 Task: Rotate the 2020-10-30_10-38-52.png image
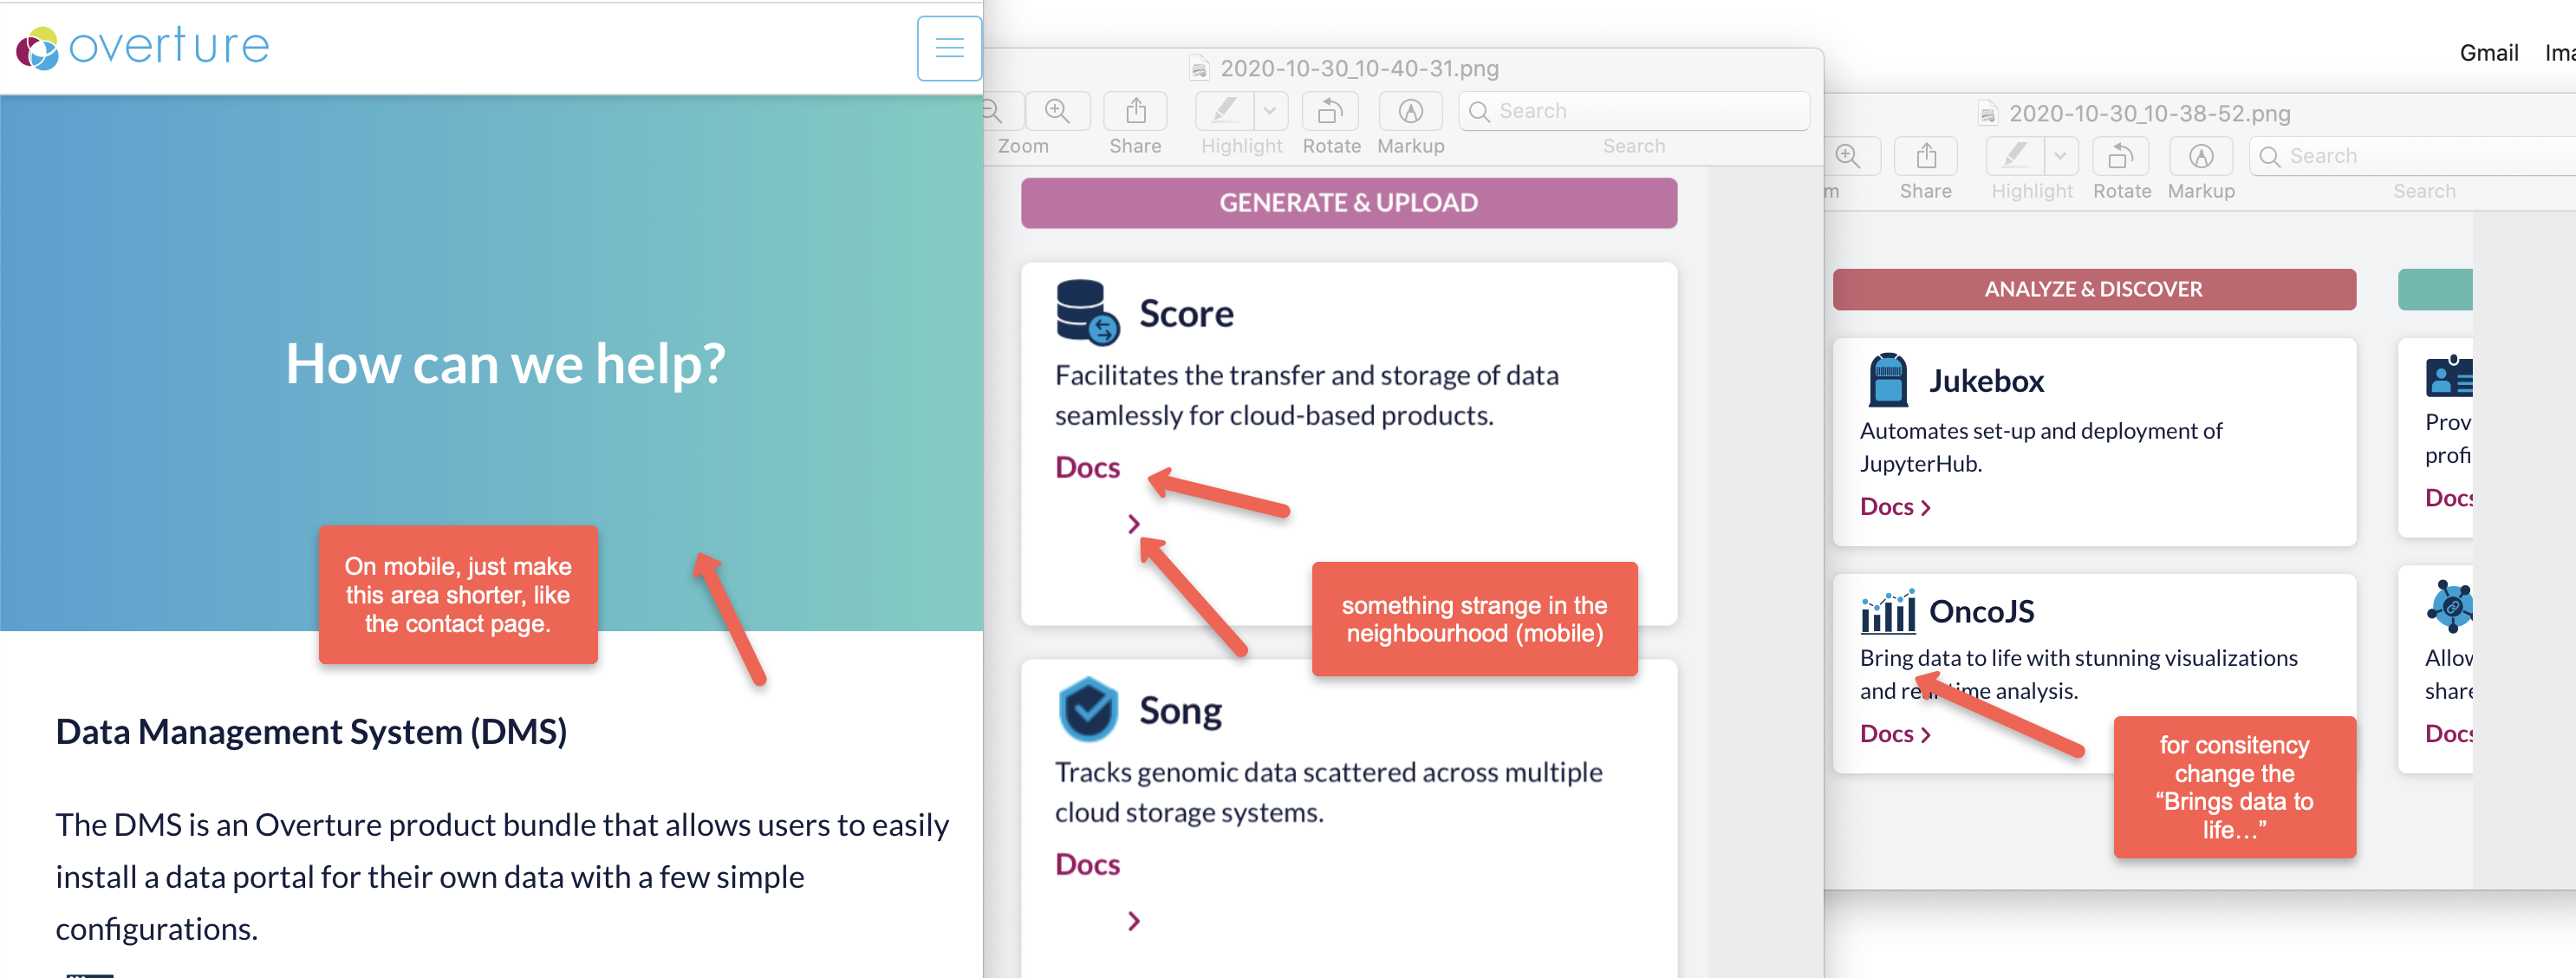click(x=2121, y=156)
